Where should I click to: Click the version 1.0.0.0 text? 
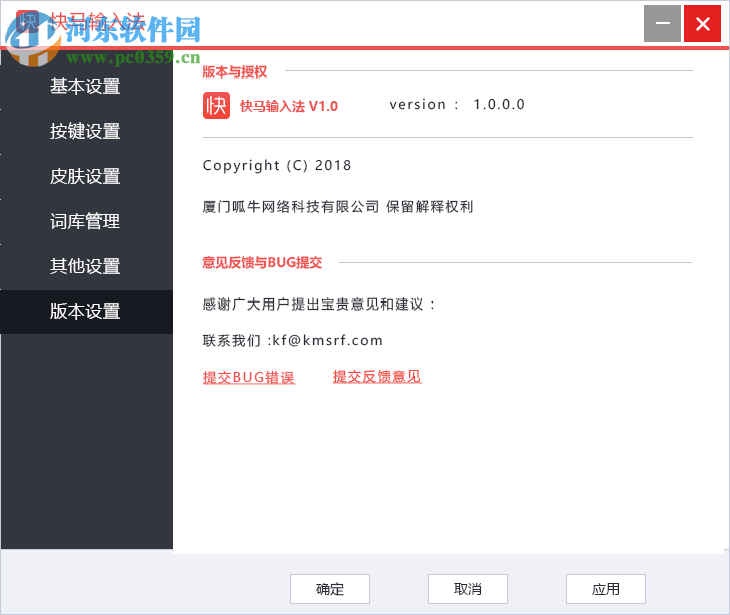click(x=457, y=104)
